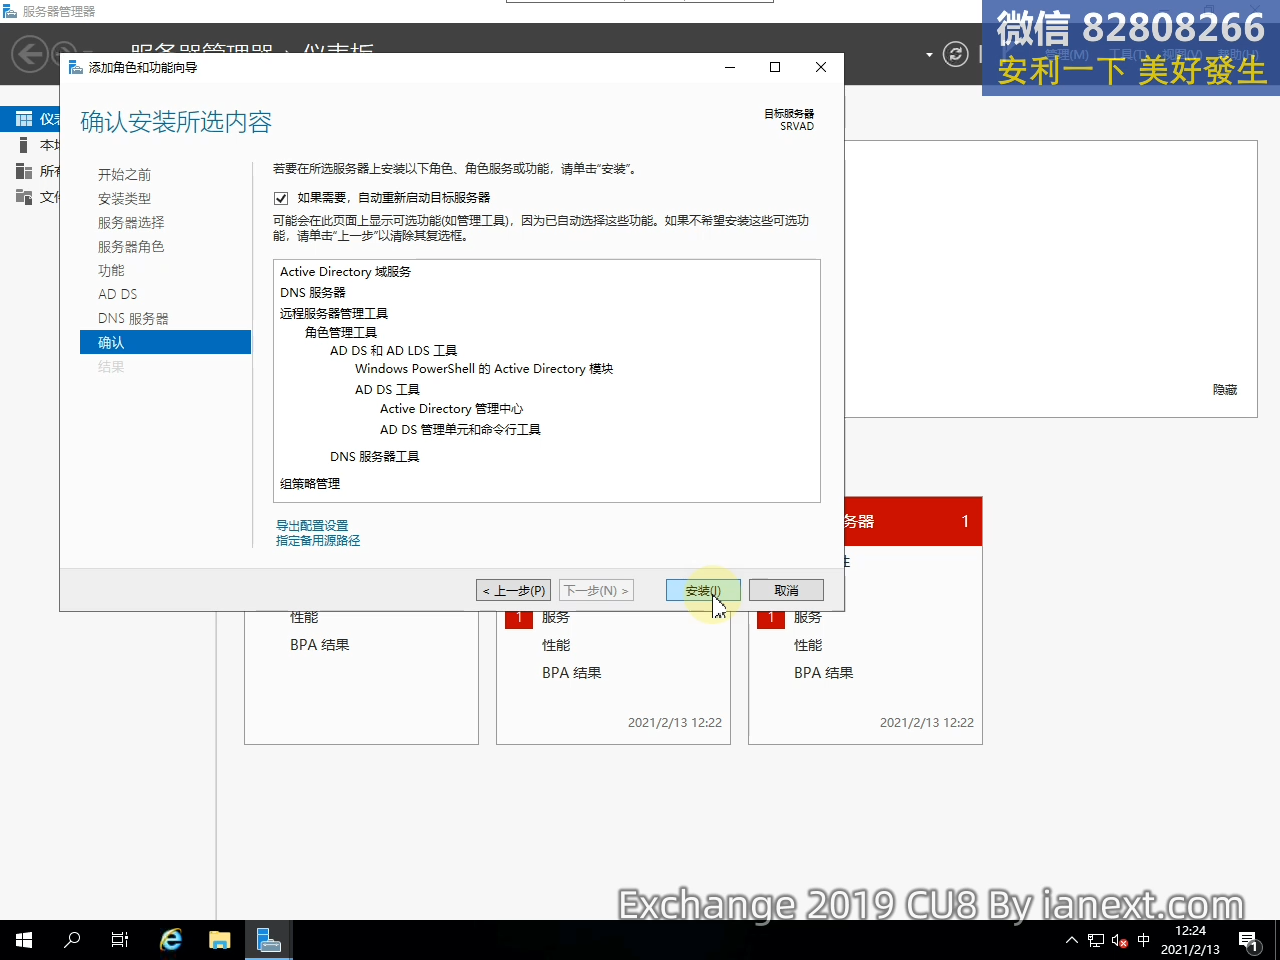Click the red alert badge beside middle tile's 服务

coord(519,618)
